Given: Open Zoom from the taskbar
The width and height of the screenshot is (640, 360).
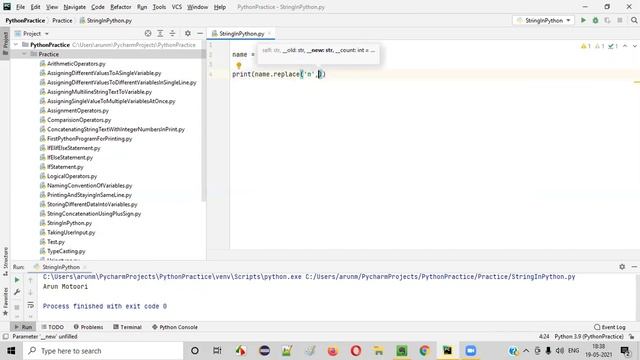Looking at the screenshot, I should tap(470, 351).
